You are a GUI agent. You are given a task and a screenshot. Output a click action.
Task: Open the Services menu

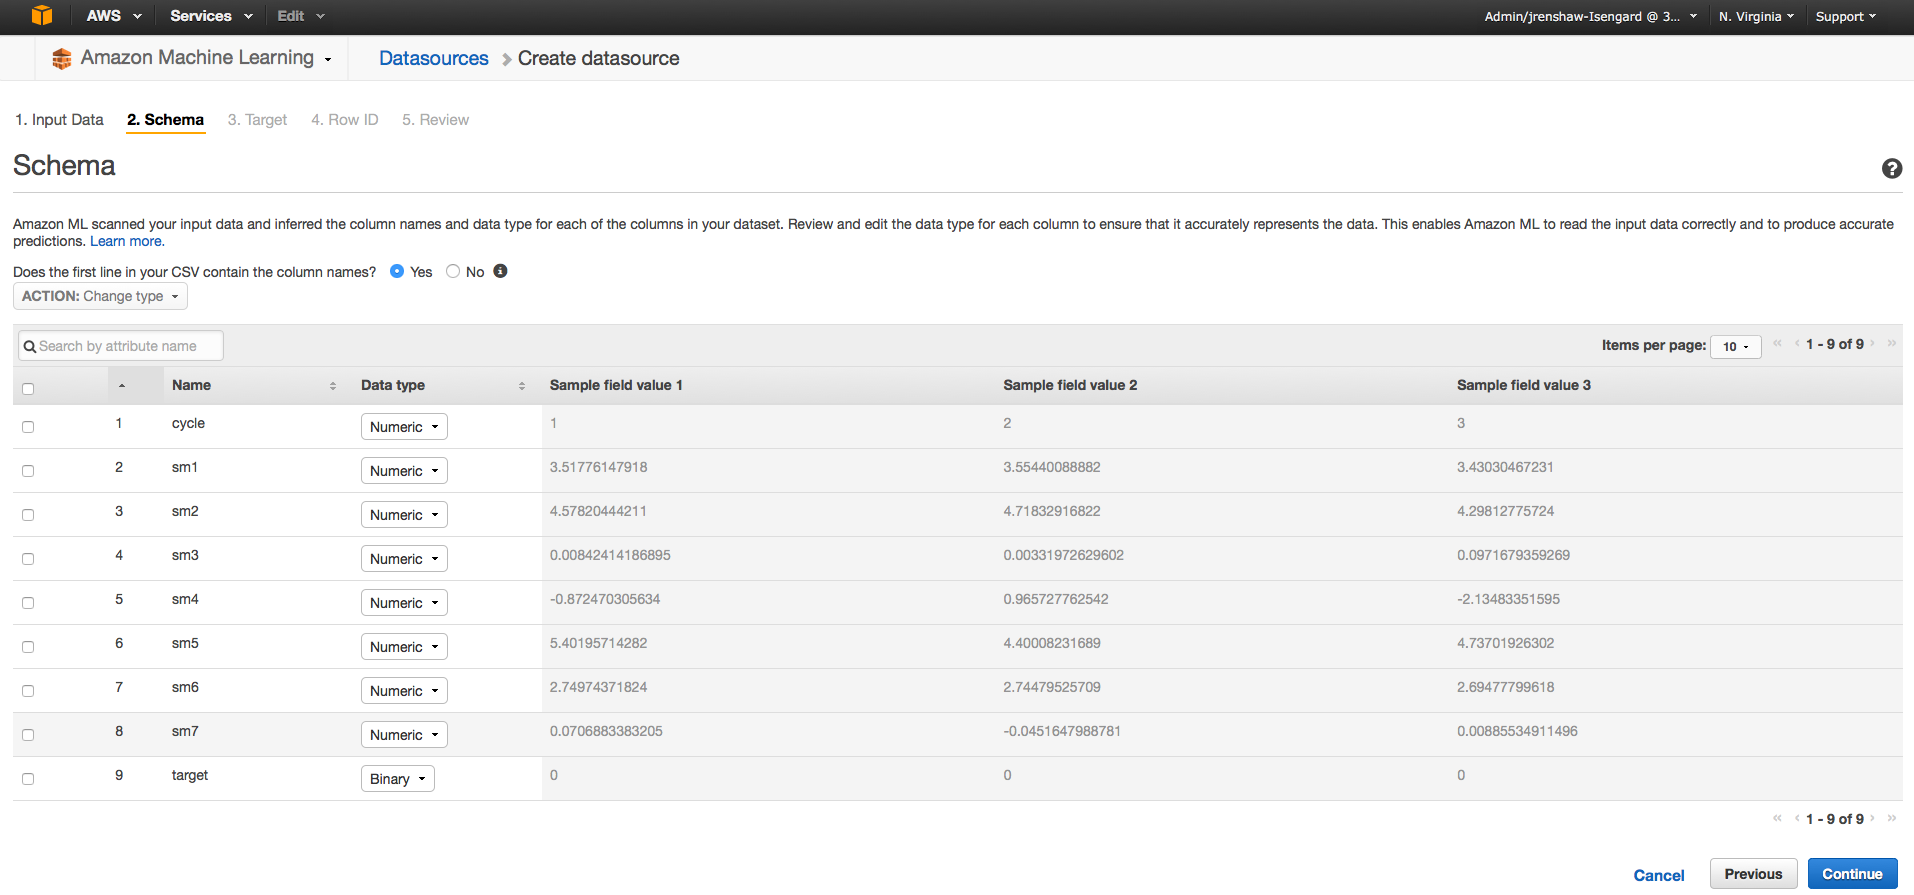(211, 16)
